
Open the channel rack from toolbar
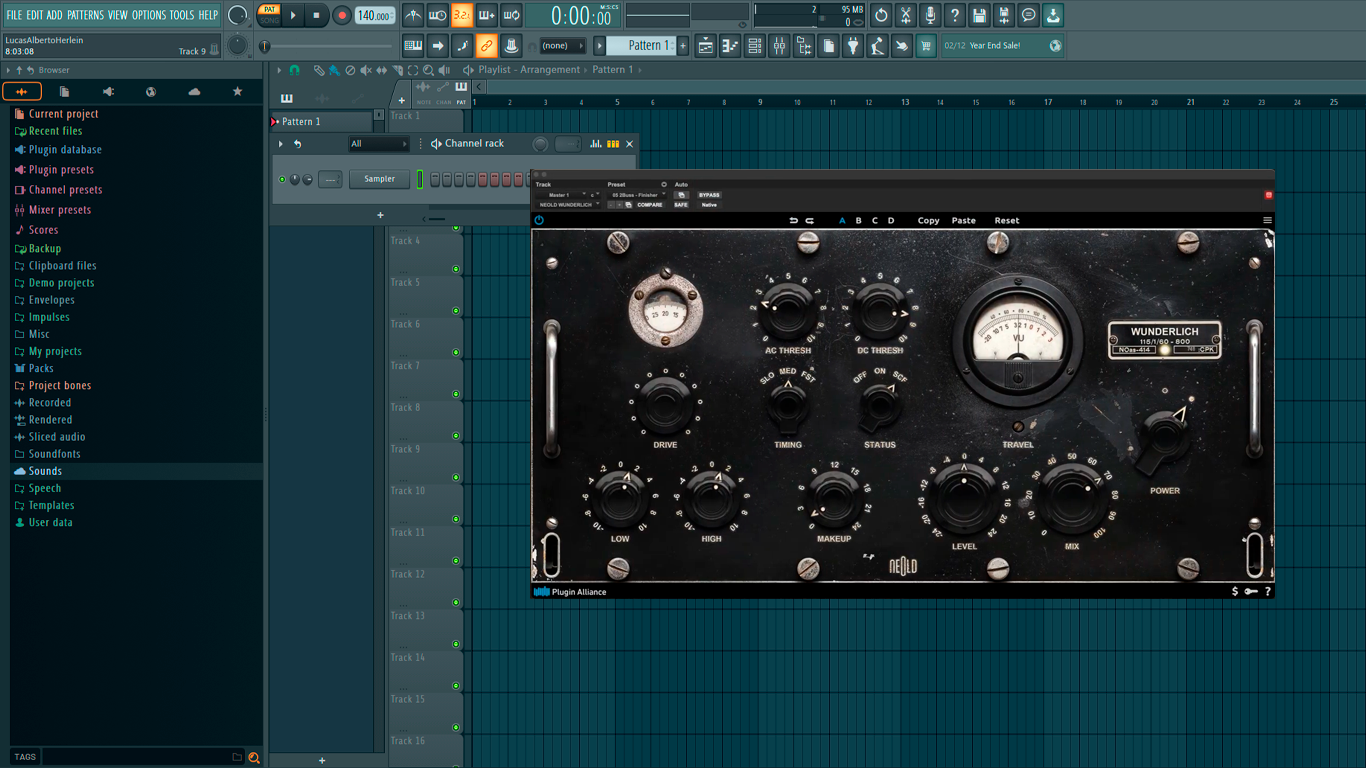(755, 45)
